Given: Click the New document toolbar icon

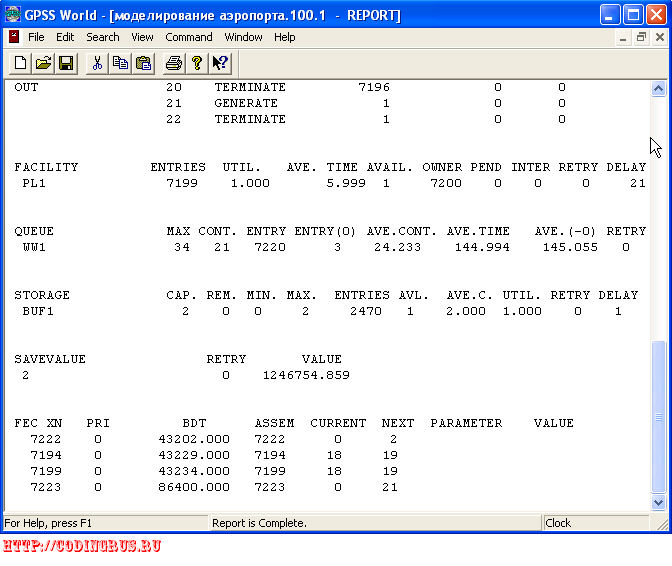Looking at the screenshot, I should click(21, 63).
